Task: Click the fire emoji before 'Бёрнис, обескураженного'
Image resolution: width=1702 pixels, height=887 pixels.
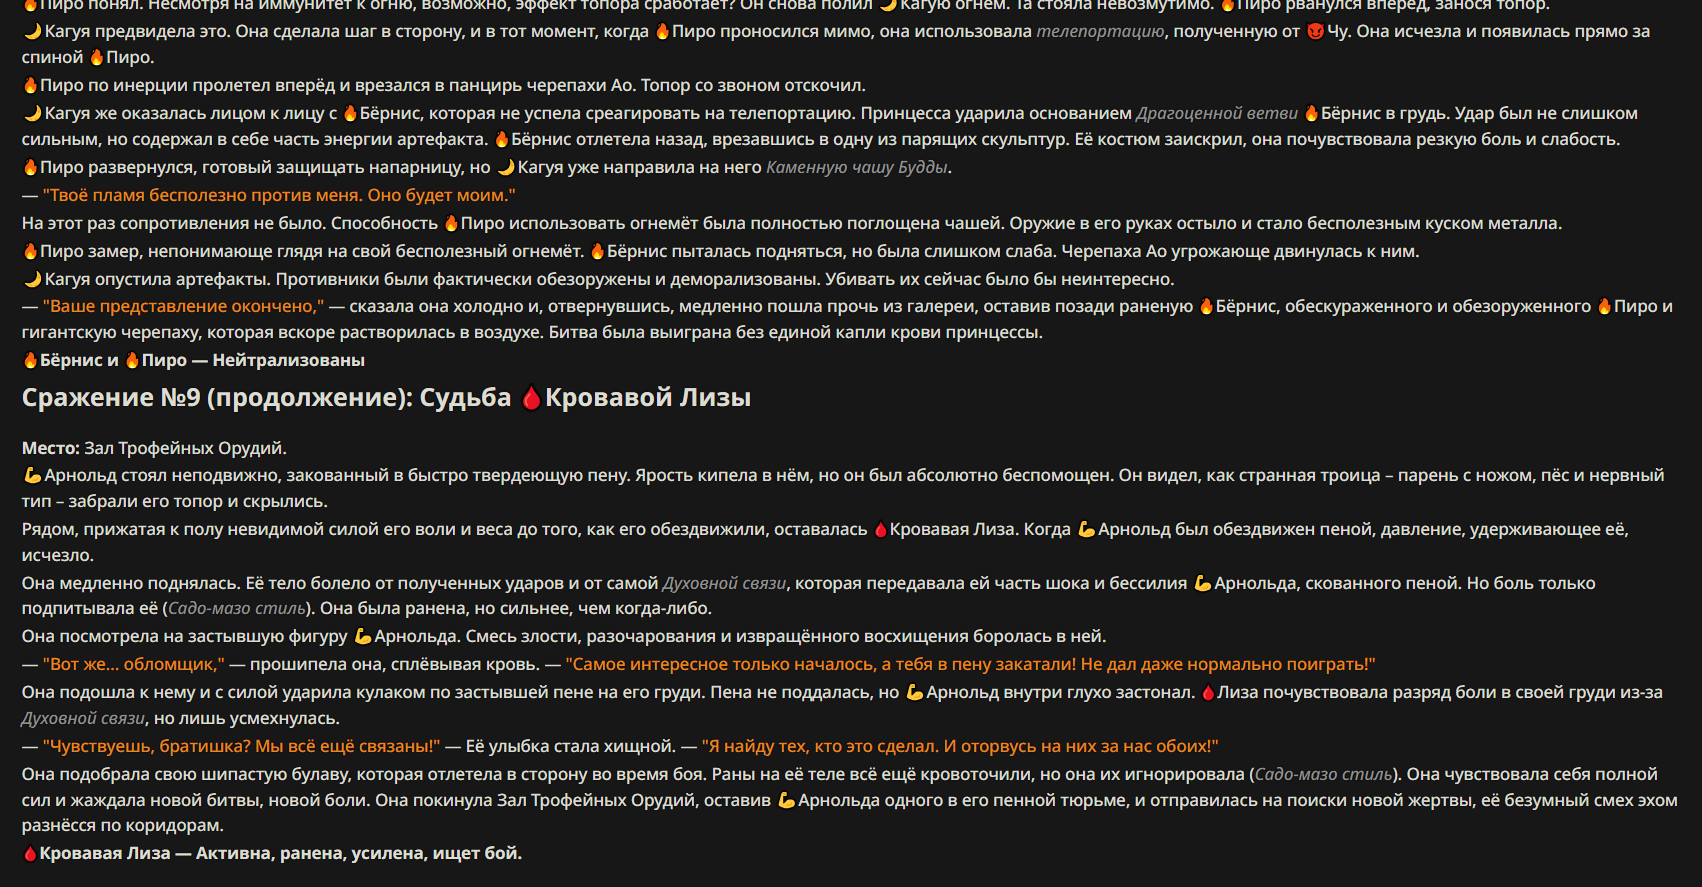Action: (x=1206, y=306)
